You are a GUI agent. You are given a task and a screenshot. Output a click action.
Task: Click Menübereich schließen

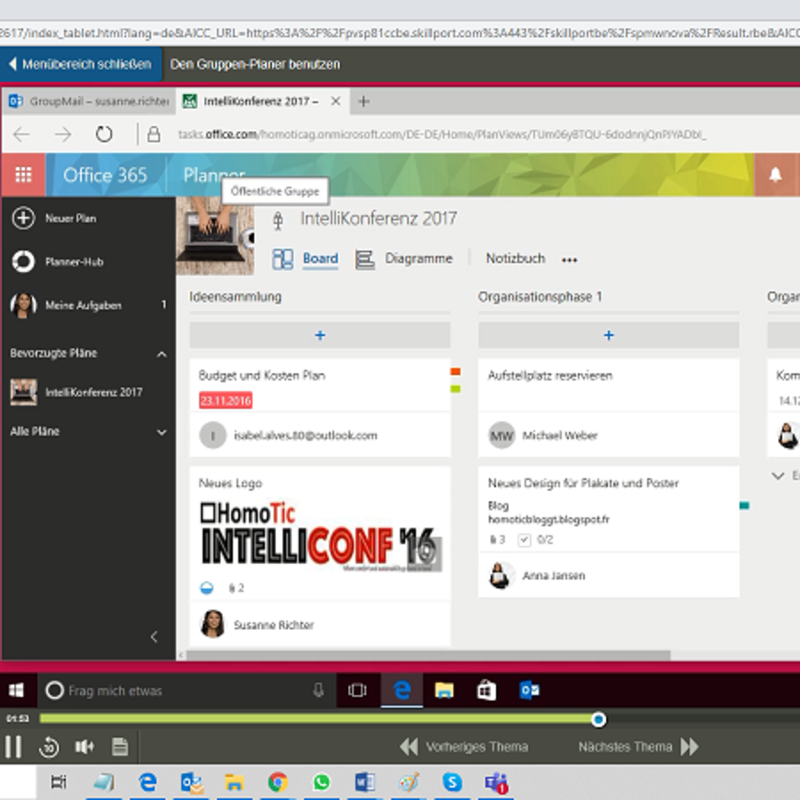click(81, 64)
